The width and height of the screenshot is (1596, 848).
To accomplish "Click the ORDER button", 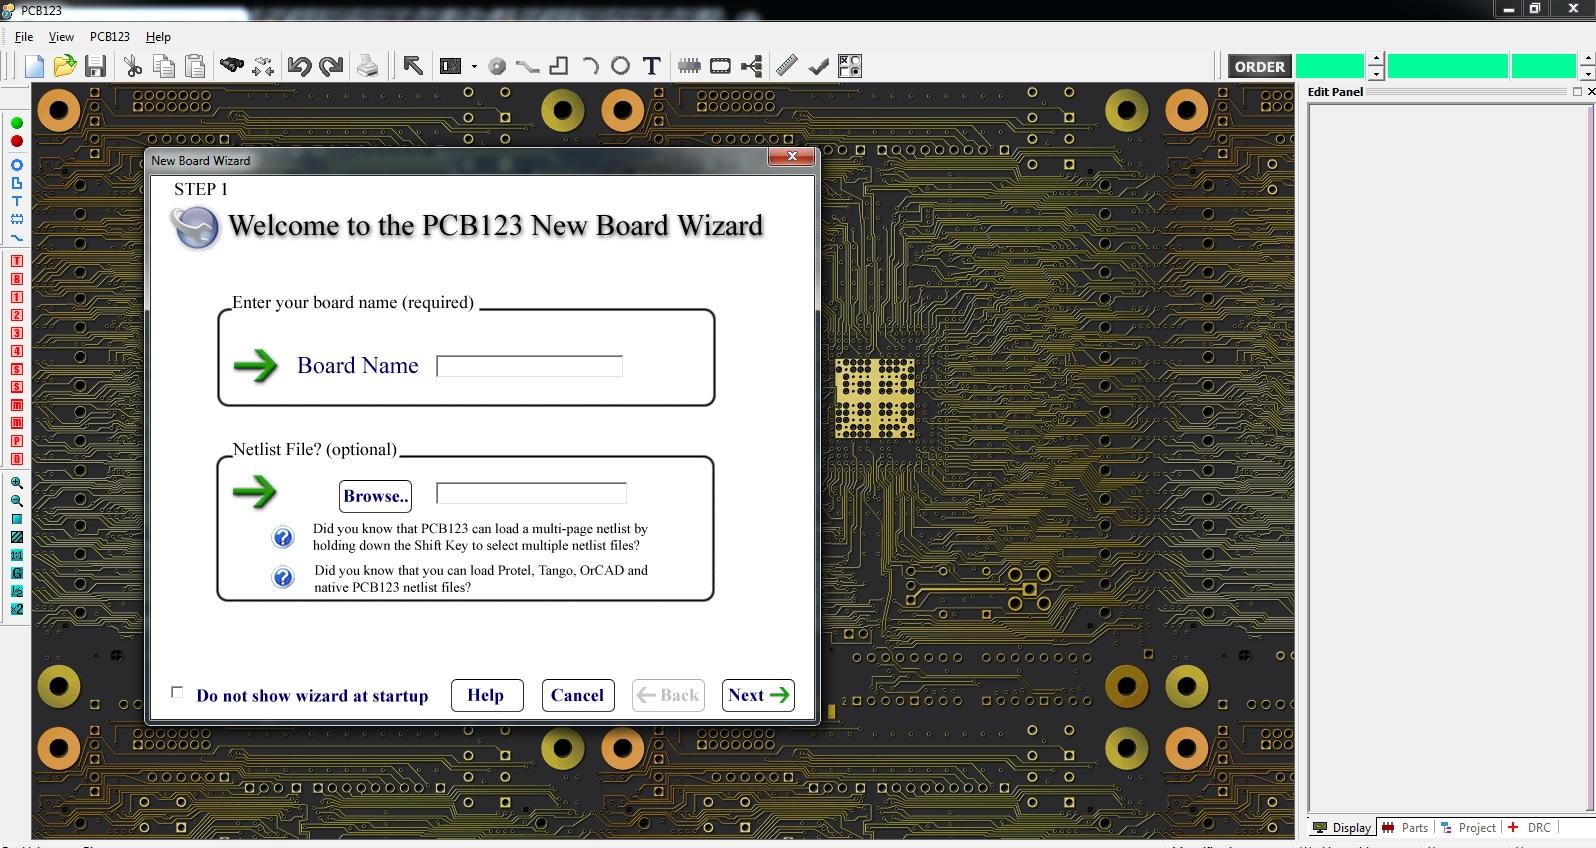I will pos(1259,67).
